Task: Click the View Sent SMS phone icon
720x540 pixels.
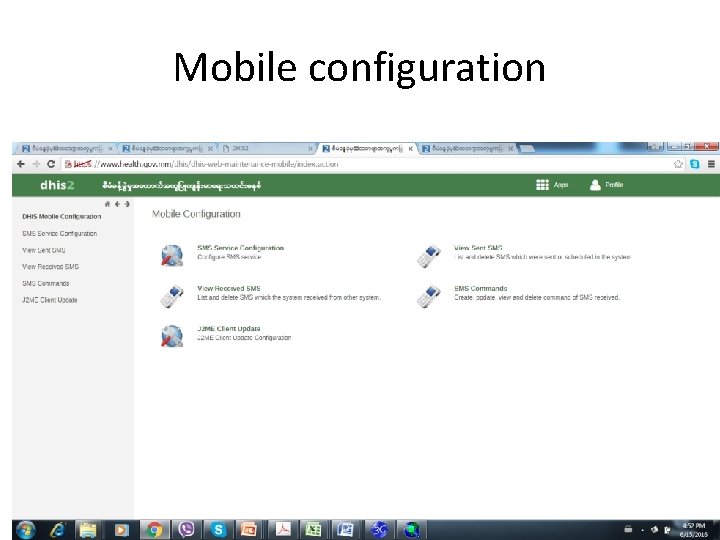Action: (x=429, y=256)
